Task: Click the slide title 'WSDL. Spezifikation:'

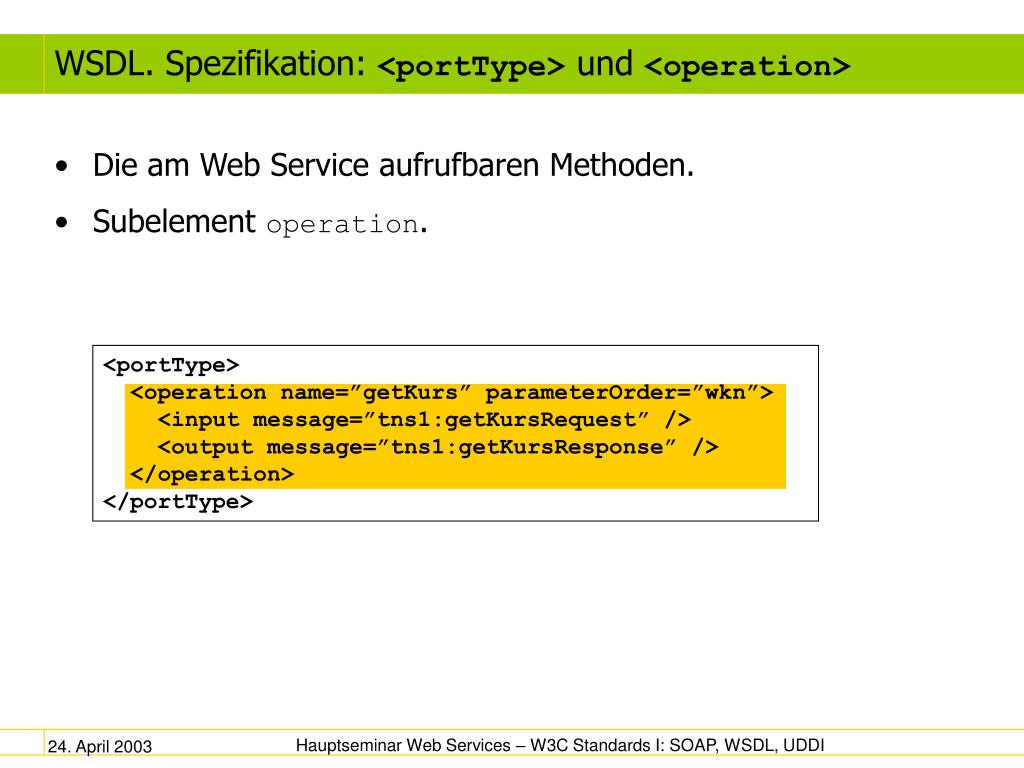Action: [210, 65]
